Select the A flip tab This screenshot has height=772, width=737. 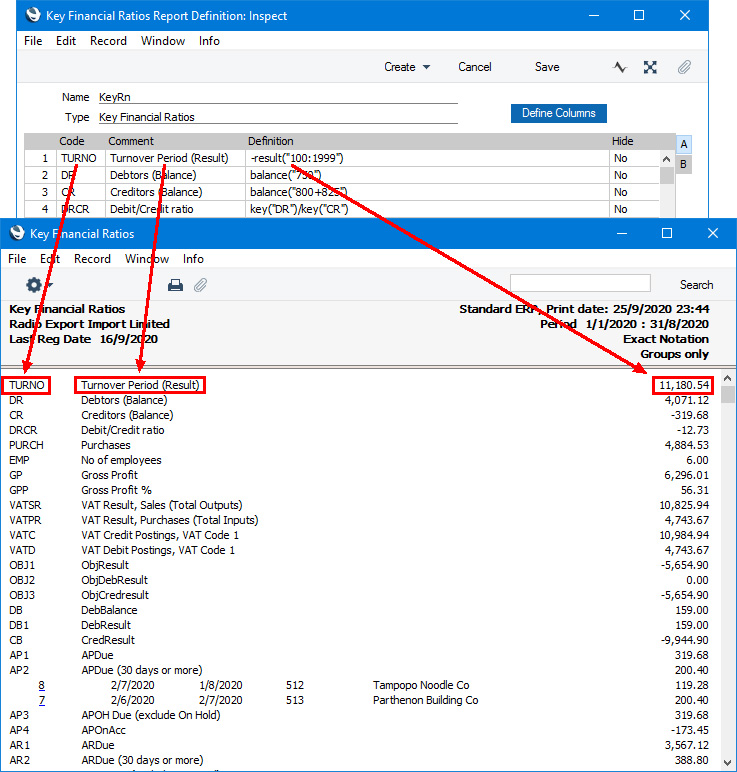click(683, 144)
